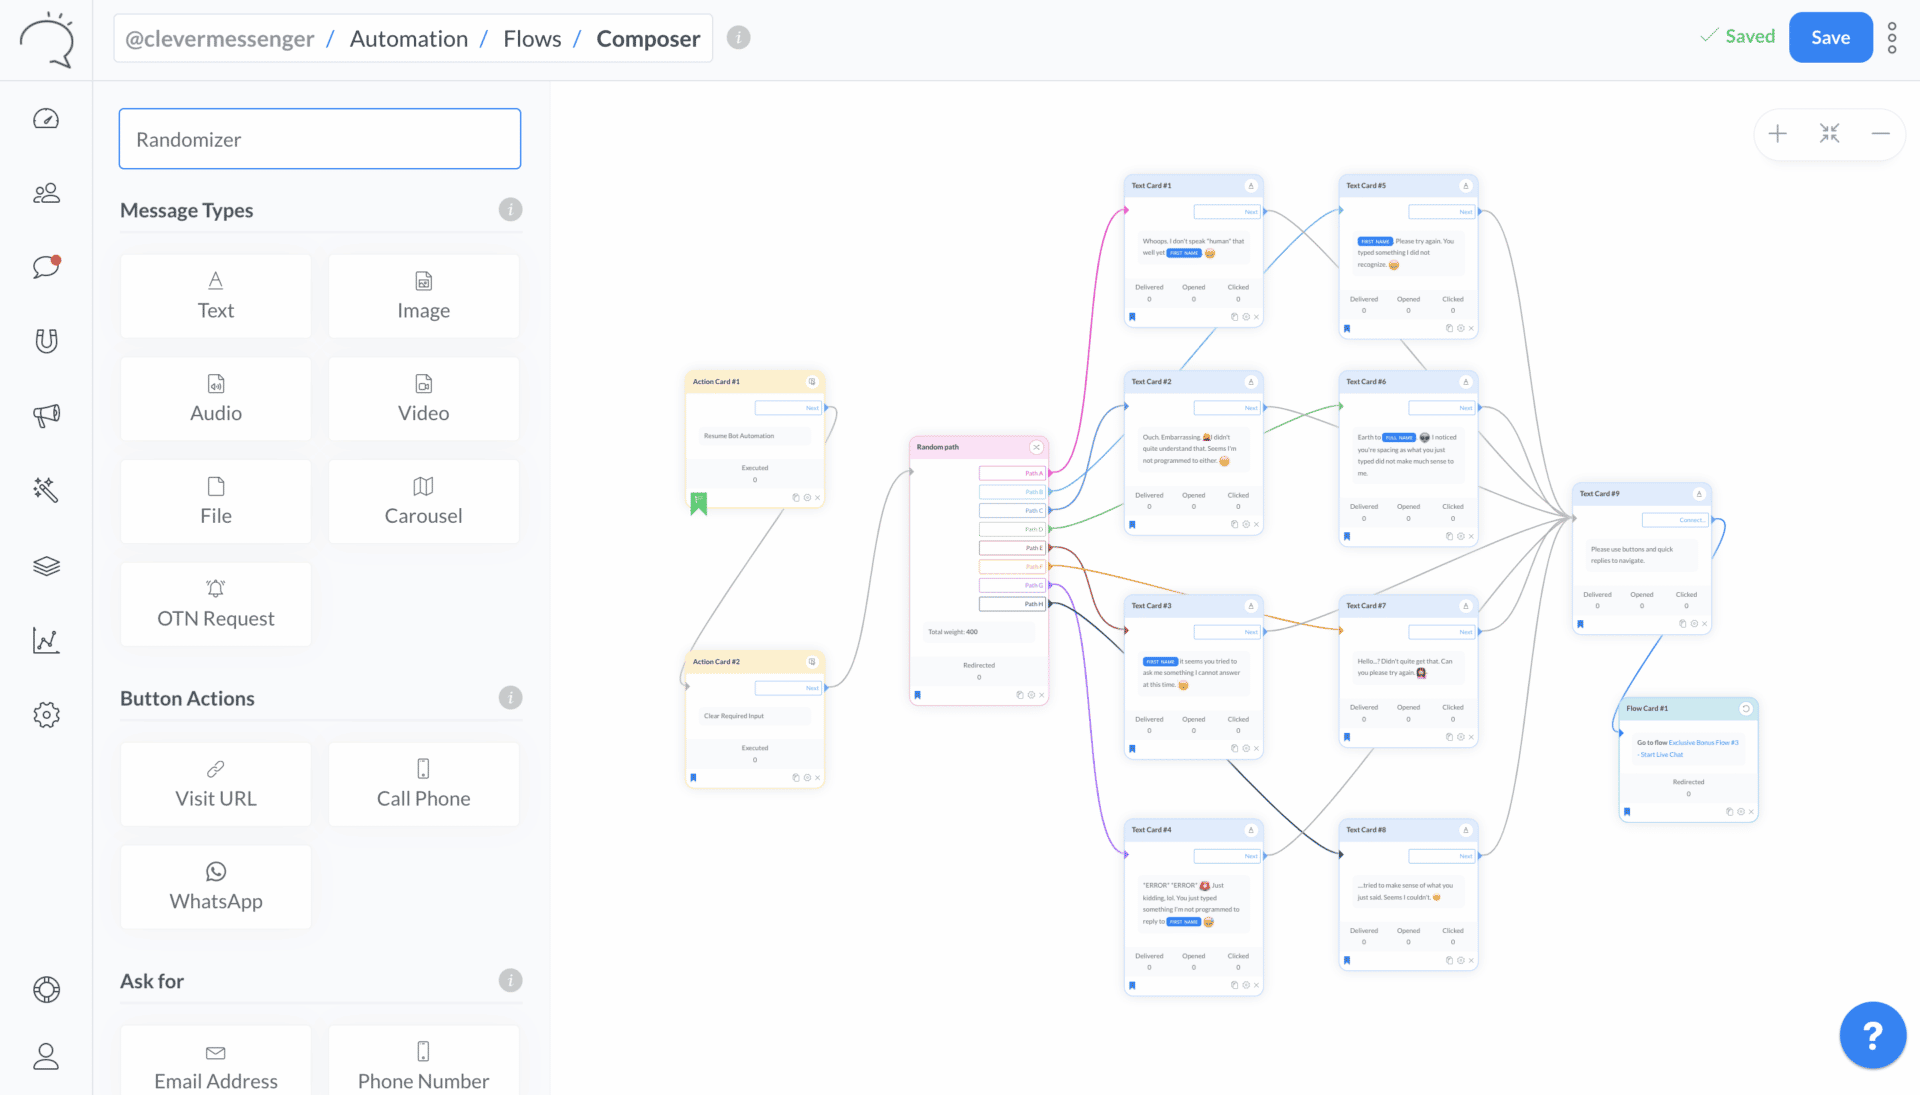The width and height of the screenshot is (1920, 1095).
Task: Click the Save button
Action: 1830,37
